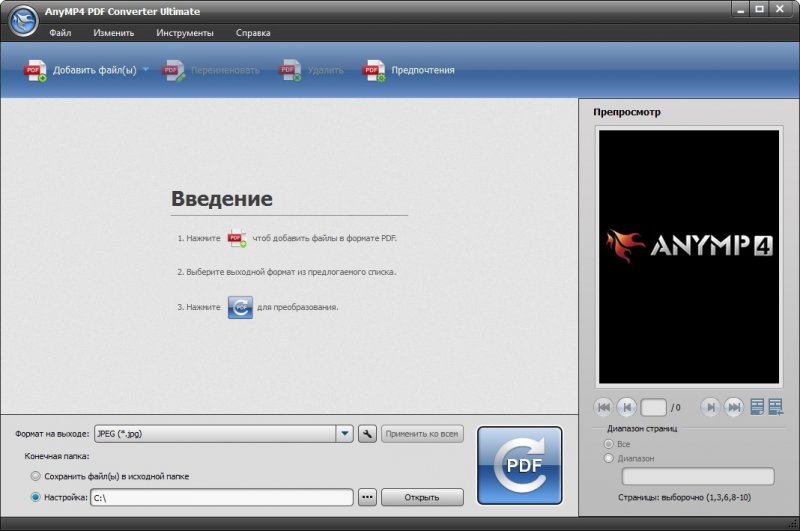Expand the Добавить файл(ы) dropdown arrow
800x531 pixels.
click(145, 69)
